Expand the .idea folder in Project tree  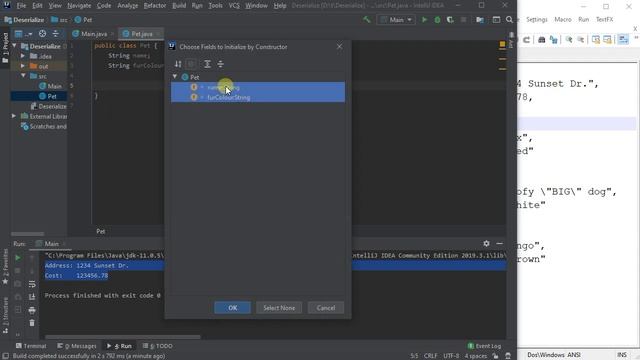tap(23, 56)
